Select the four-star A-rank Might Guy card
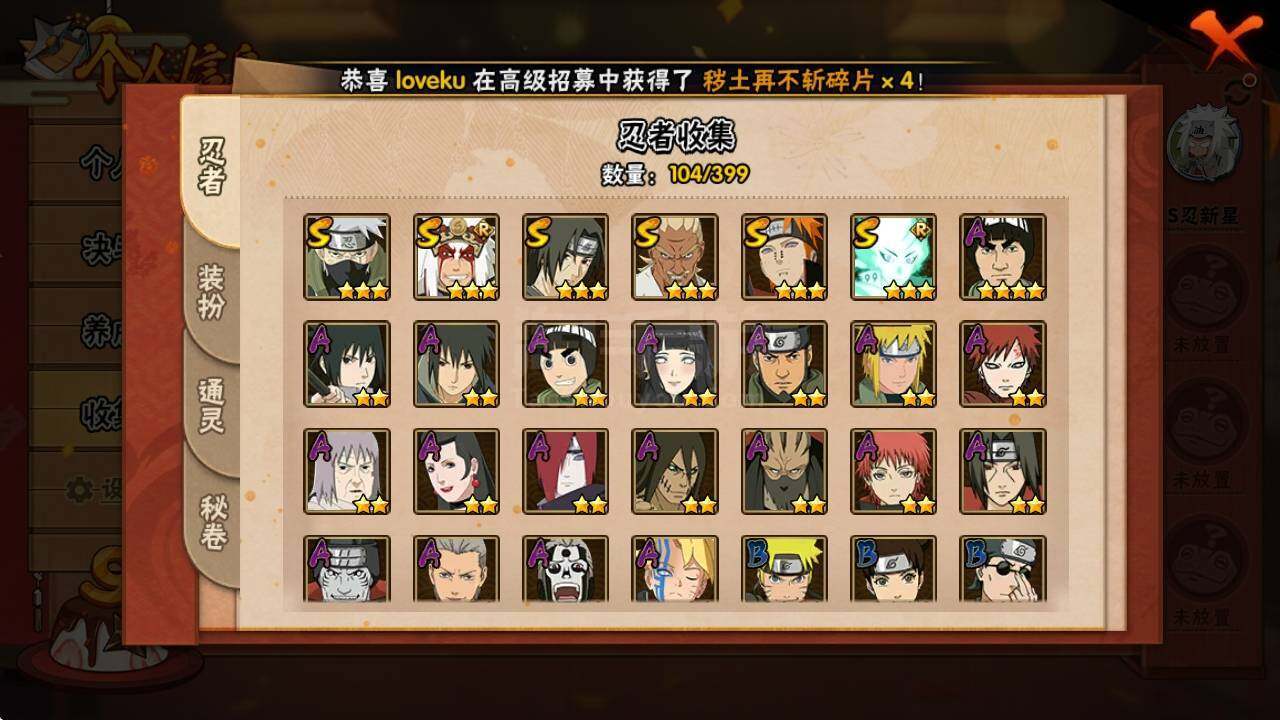1280x720 pixels. (1003, 257)
